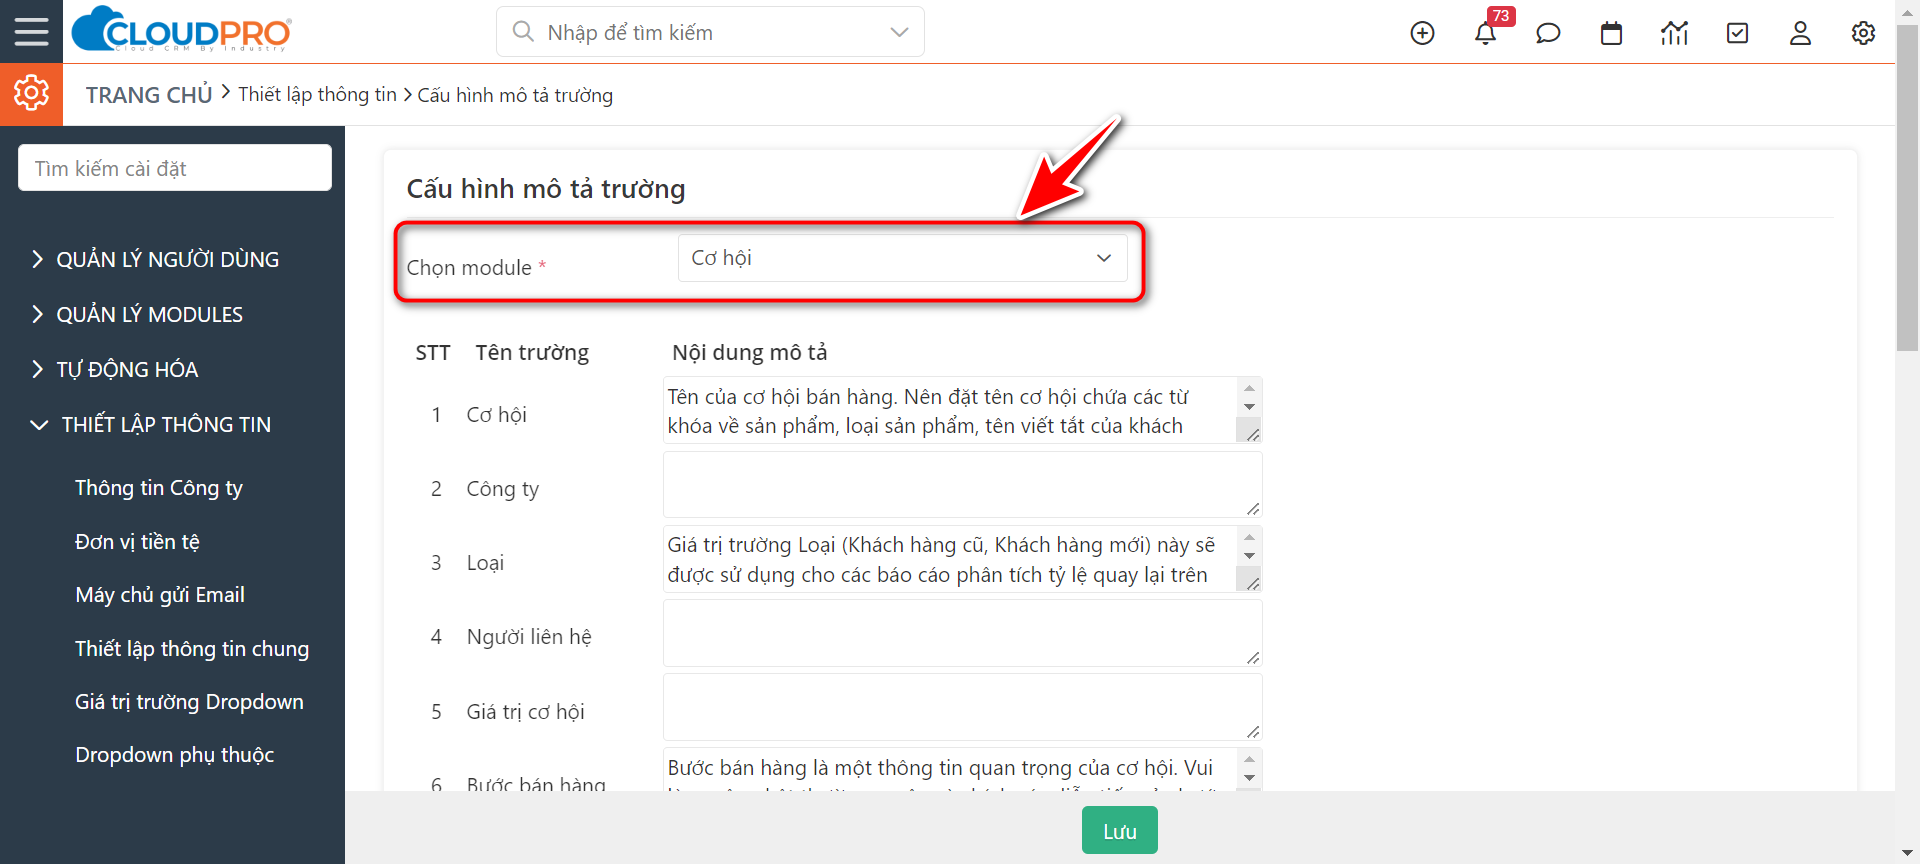The height and width of the screenshot is (864, 1920).
Task: Open the quick create plus icon
Action: pos(1422,33)
